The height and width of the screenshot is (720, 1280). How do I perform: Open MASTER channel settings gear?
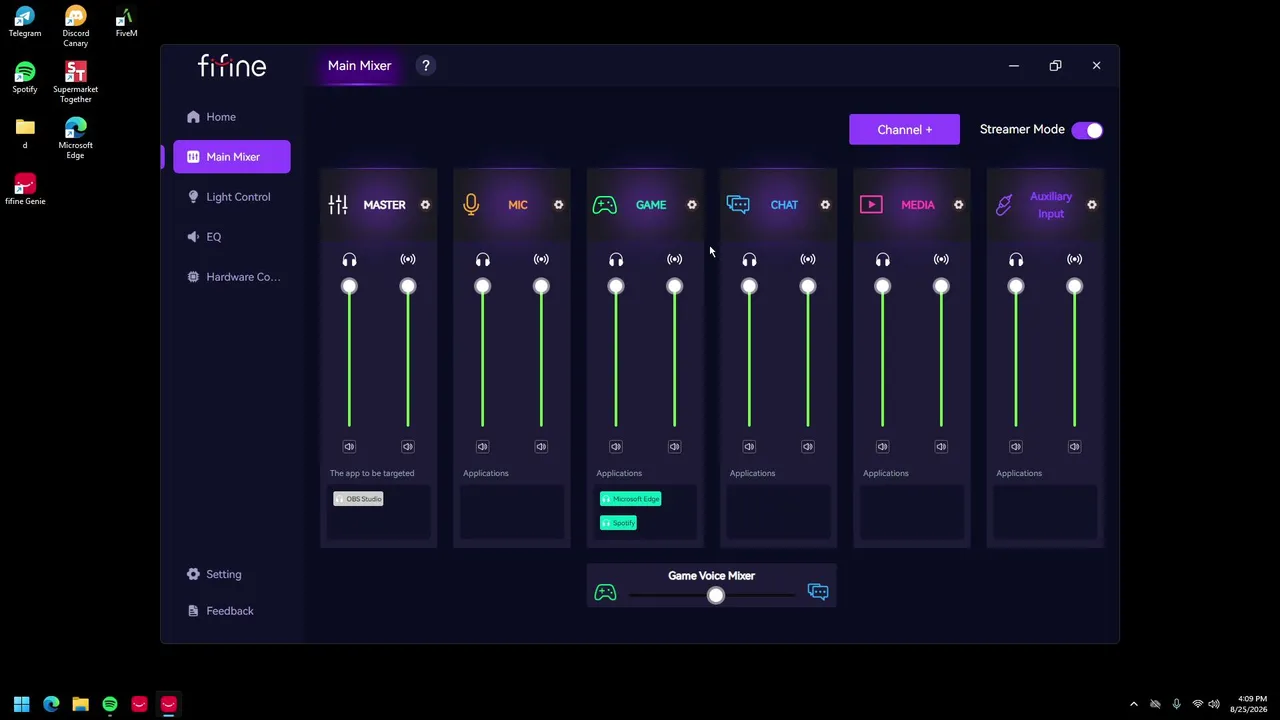pyautogui.click(x=425, y=205)
